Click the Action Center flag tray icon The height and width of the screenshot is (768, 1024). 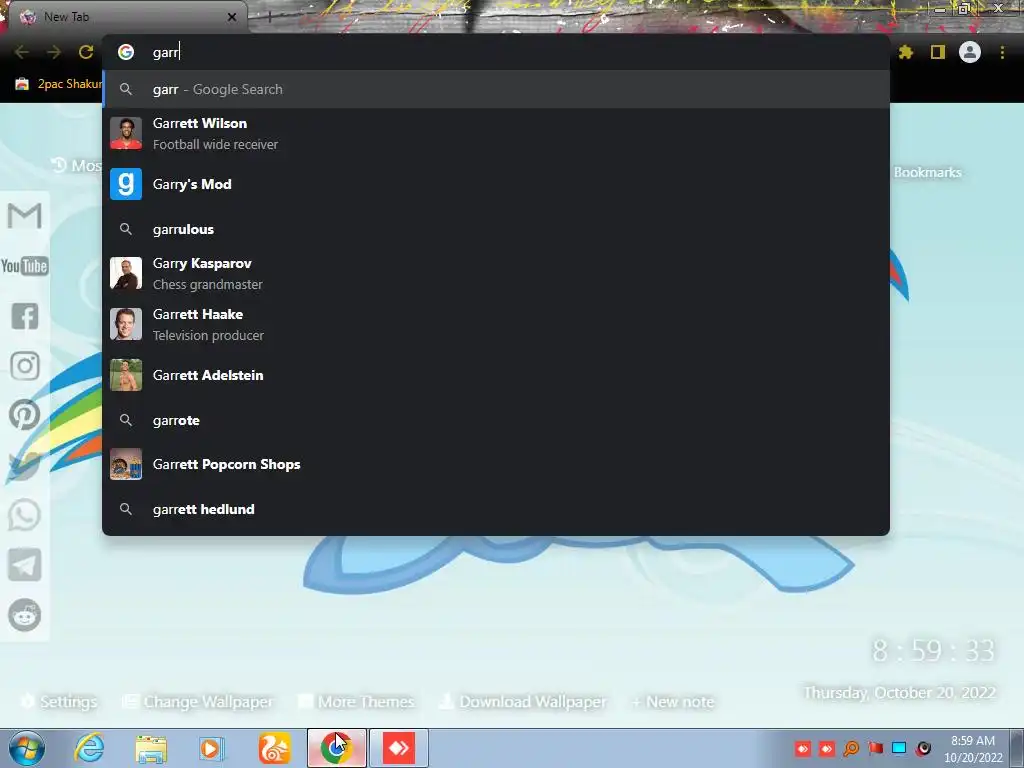pyautogui.click(x=876, y=748)
